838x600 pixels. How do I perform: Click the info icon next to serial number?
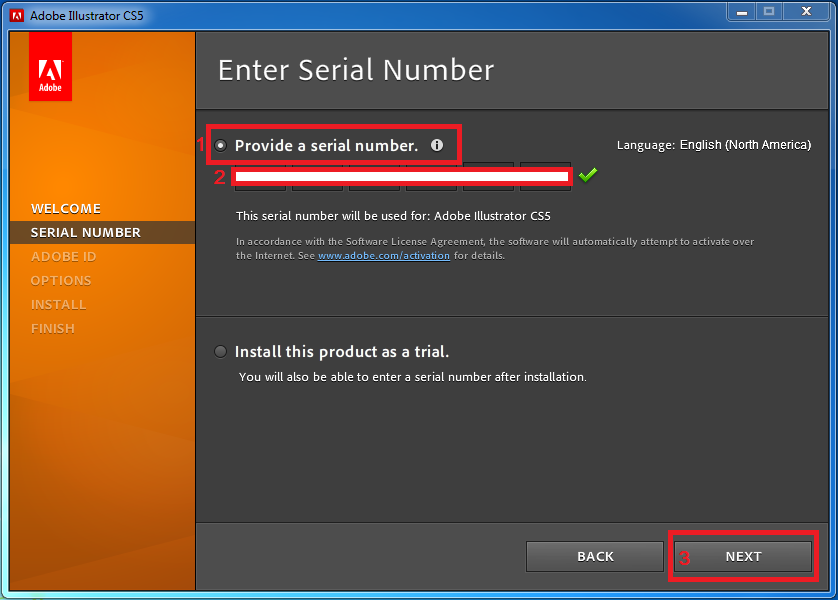437,145
